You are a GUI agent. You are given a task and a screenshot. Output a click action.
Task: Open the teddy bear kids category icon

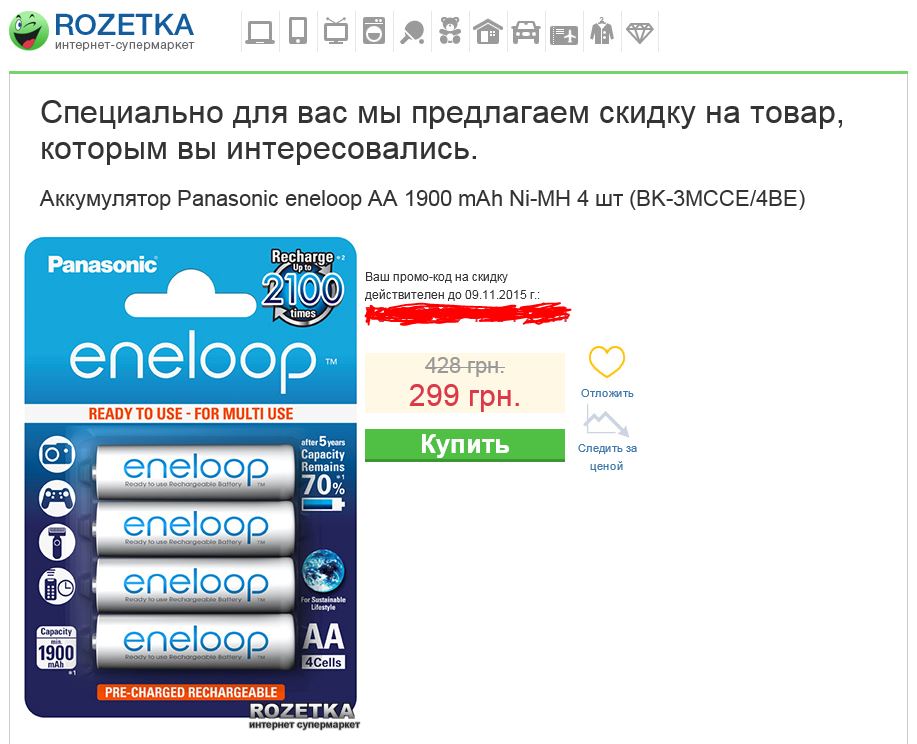(450, 31)
